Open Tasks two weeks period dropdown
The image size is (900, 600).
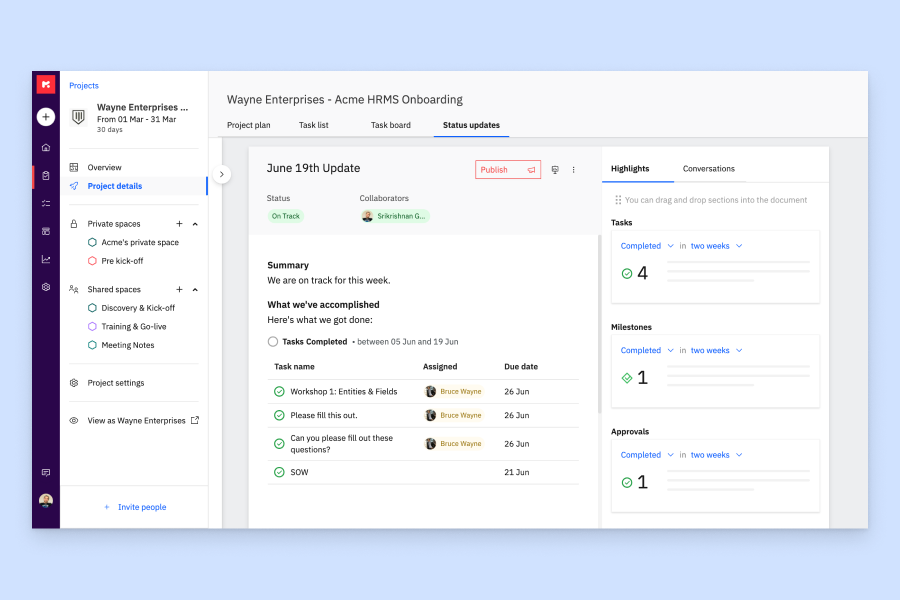coord(716,246)
